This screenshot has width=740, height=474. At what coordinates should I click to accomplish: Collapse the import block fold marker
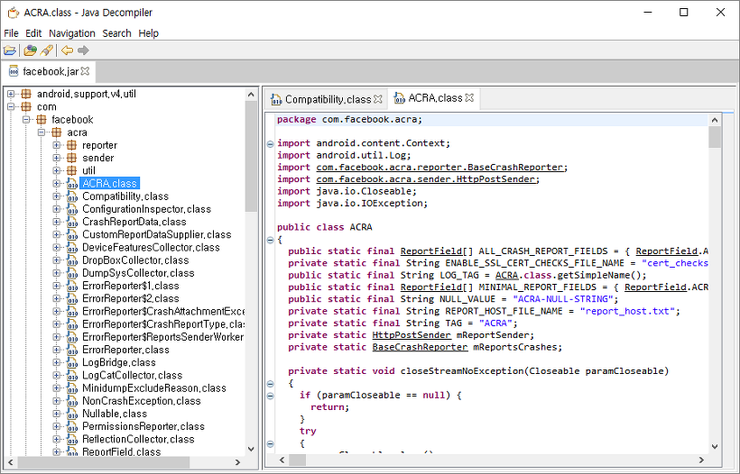270,144
